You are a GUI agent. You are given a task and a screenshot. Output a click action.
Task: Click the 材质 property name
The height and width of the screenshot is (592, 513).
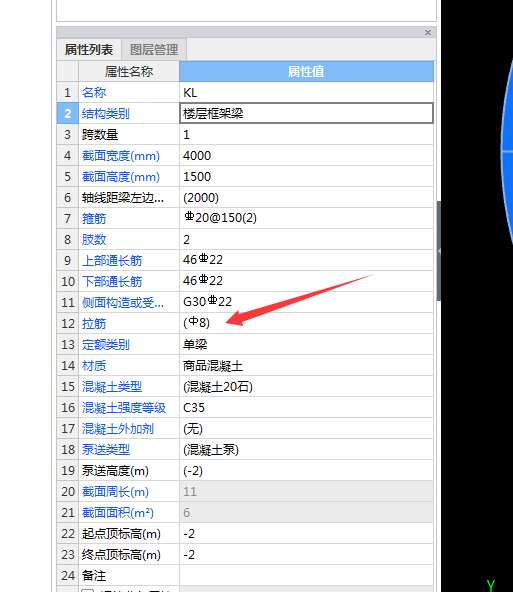tap(94, 365)
